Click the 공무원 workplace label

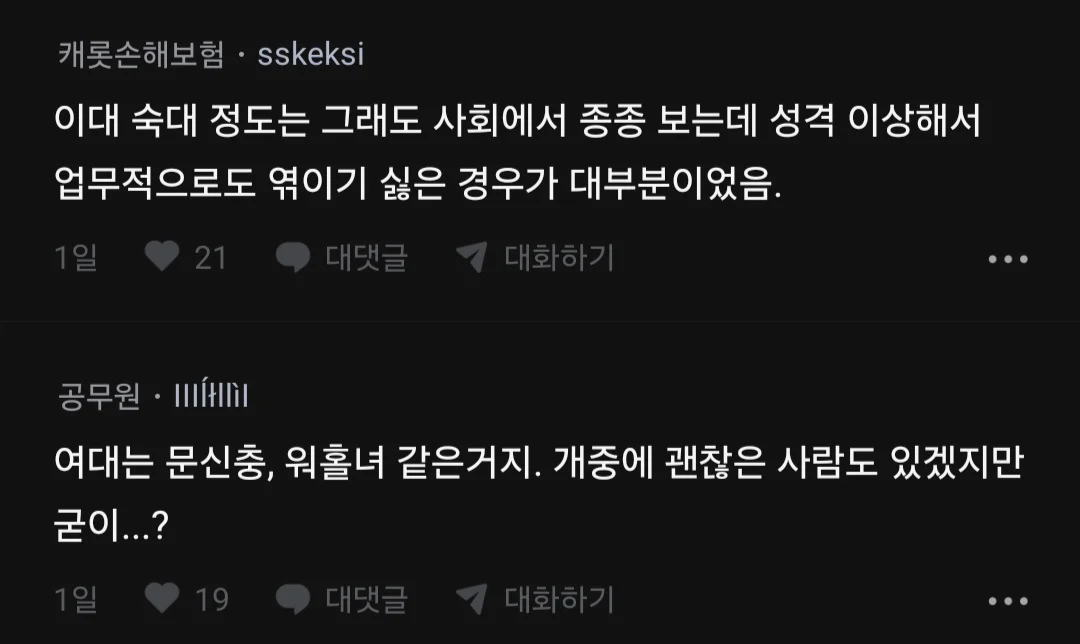coord(100,398)
